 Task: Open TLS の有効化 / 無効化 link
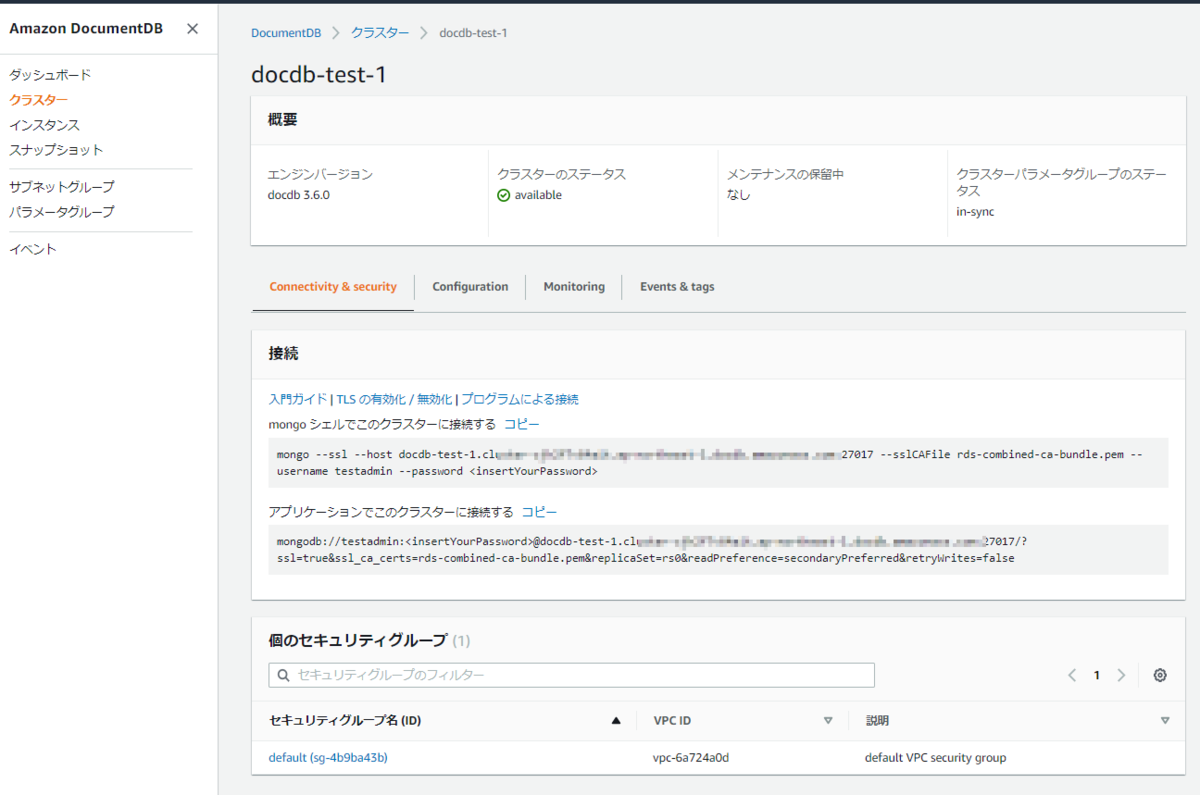394,399
